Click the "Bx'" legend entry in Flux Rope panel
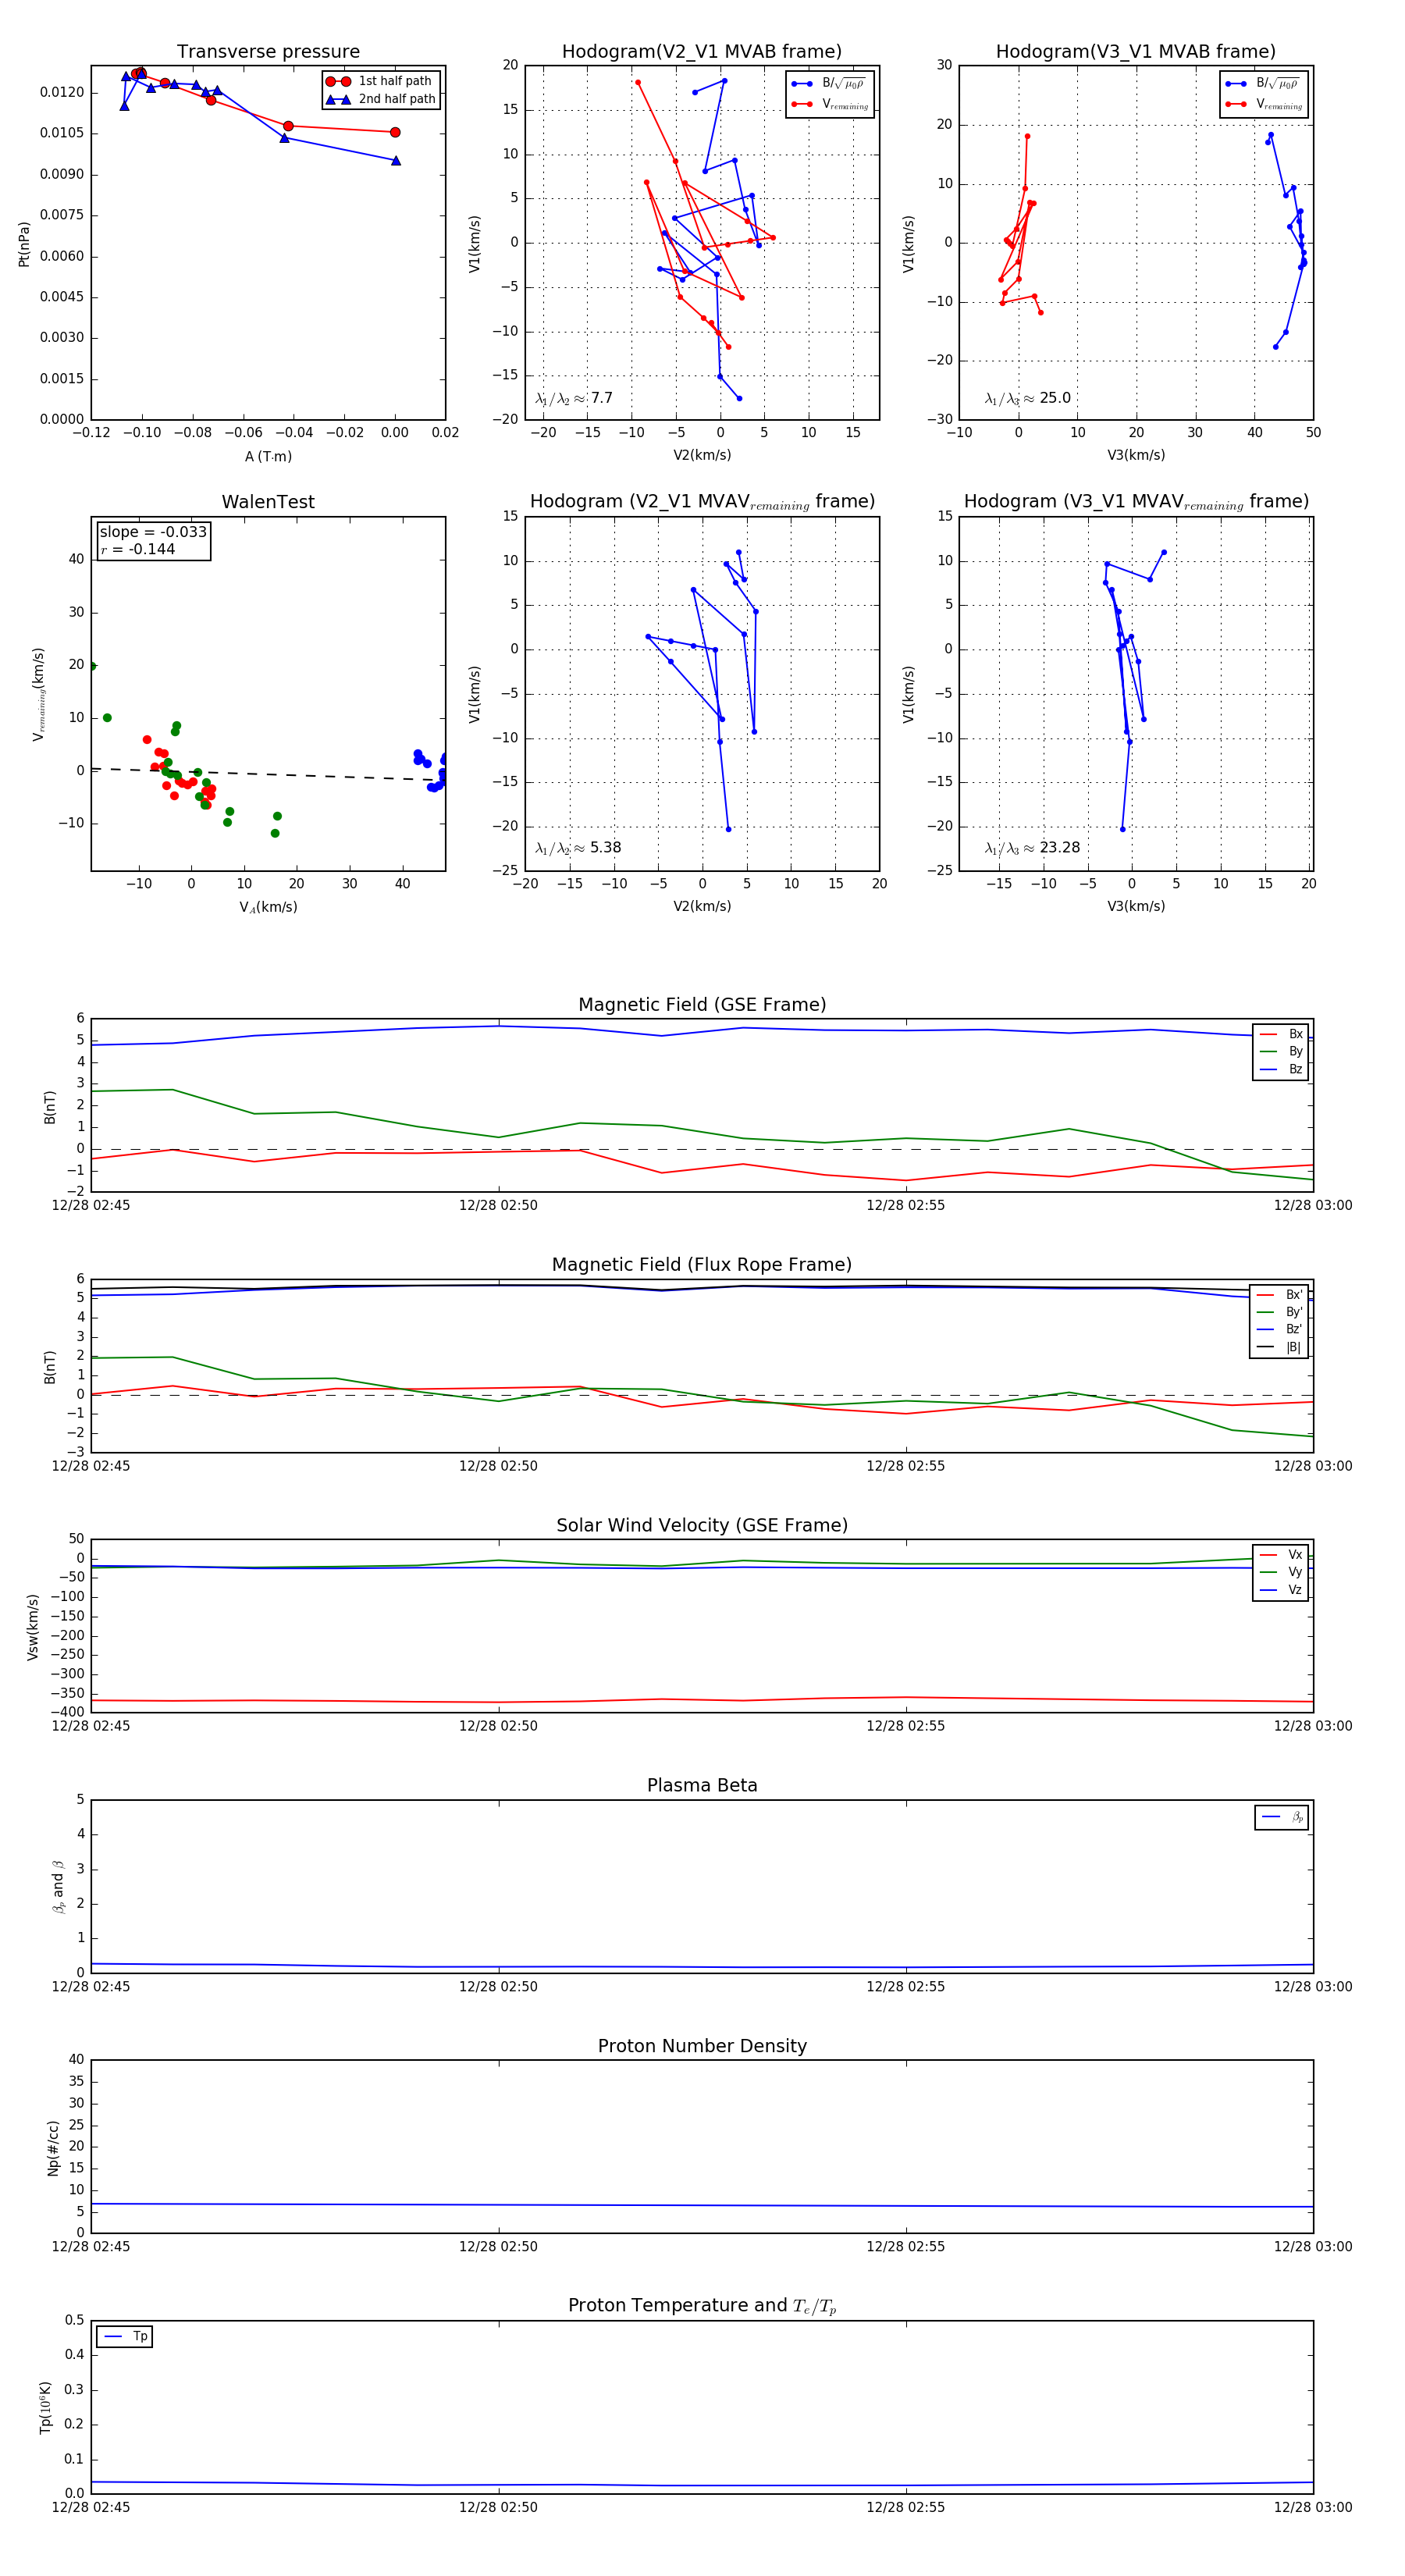Image resolution: width=1405 pixels, height=2576 pixels. [1280, 1294]
